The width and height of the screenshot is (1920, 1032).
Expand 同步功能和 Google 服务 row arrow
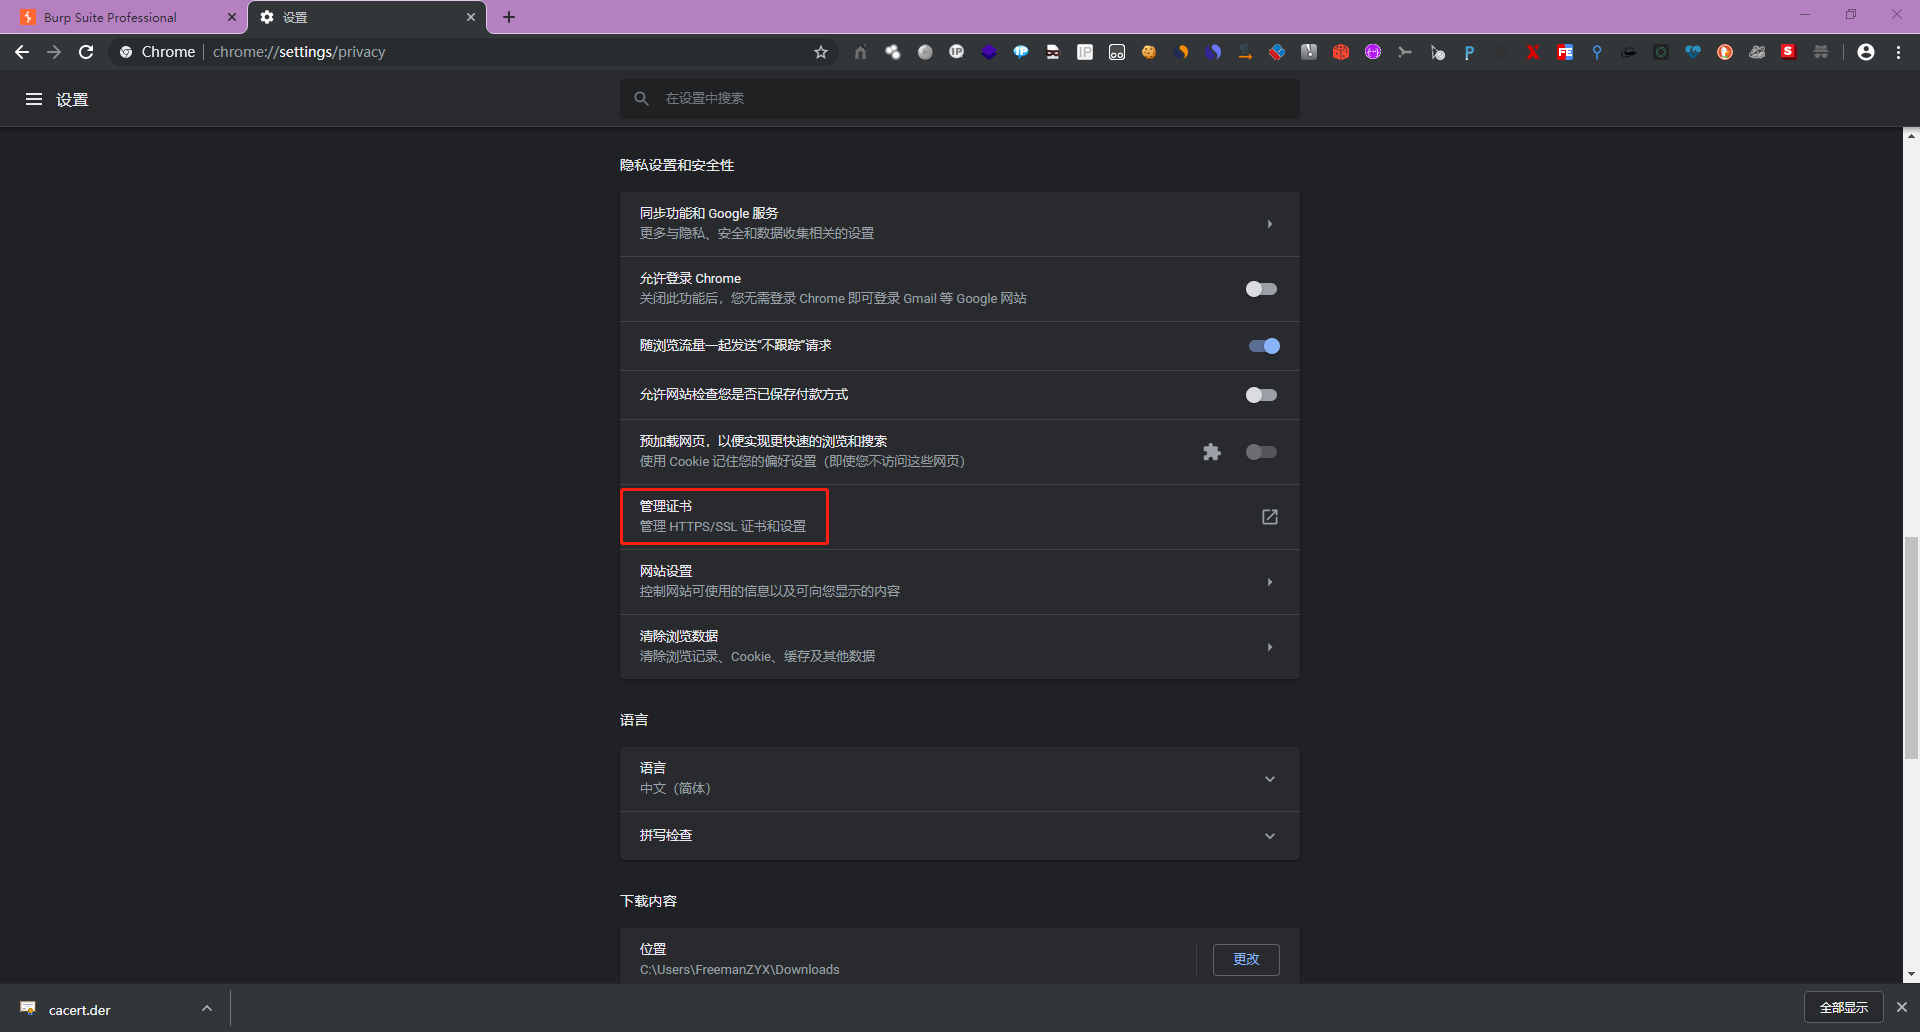pyautogui.click(x=1270, y=224)
